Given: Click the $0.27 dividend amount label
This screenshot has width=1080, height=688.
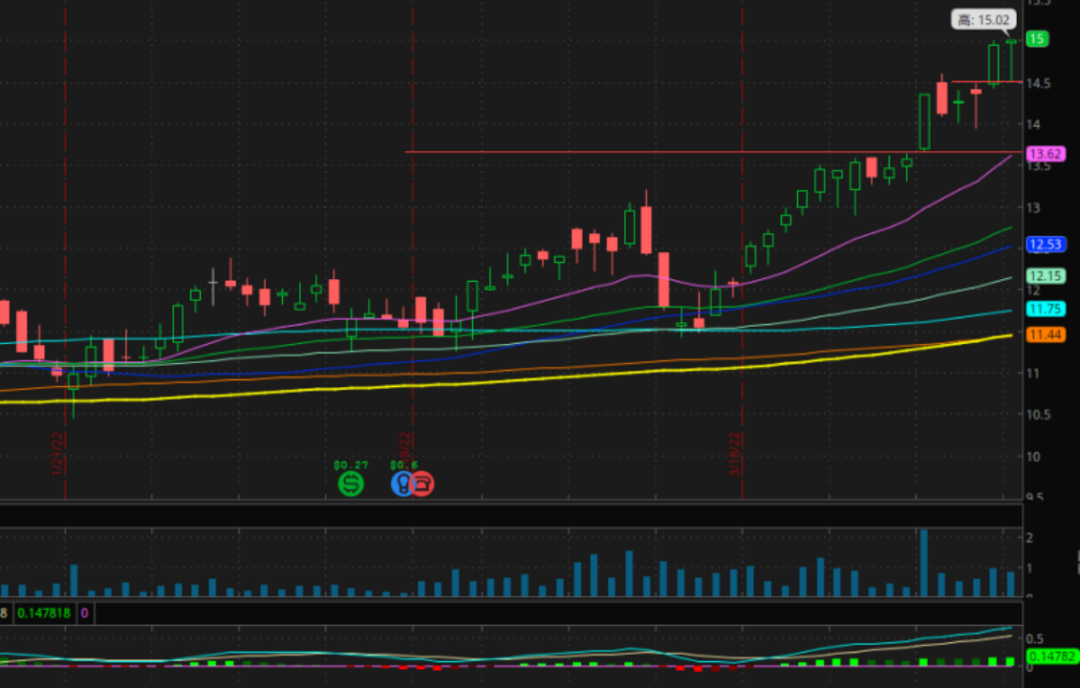Looking at the screenshot, I should pyautogui.click(x=350, y=465).
